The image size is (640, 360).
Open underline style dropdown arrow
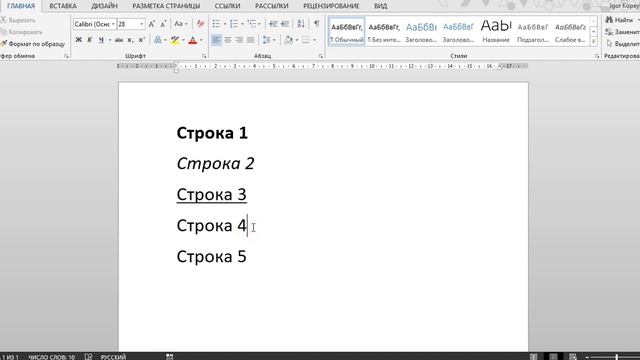pos(110,40)
